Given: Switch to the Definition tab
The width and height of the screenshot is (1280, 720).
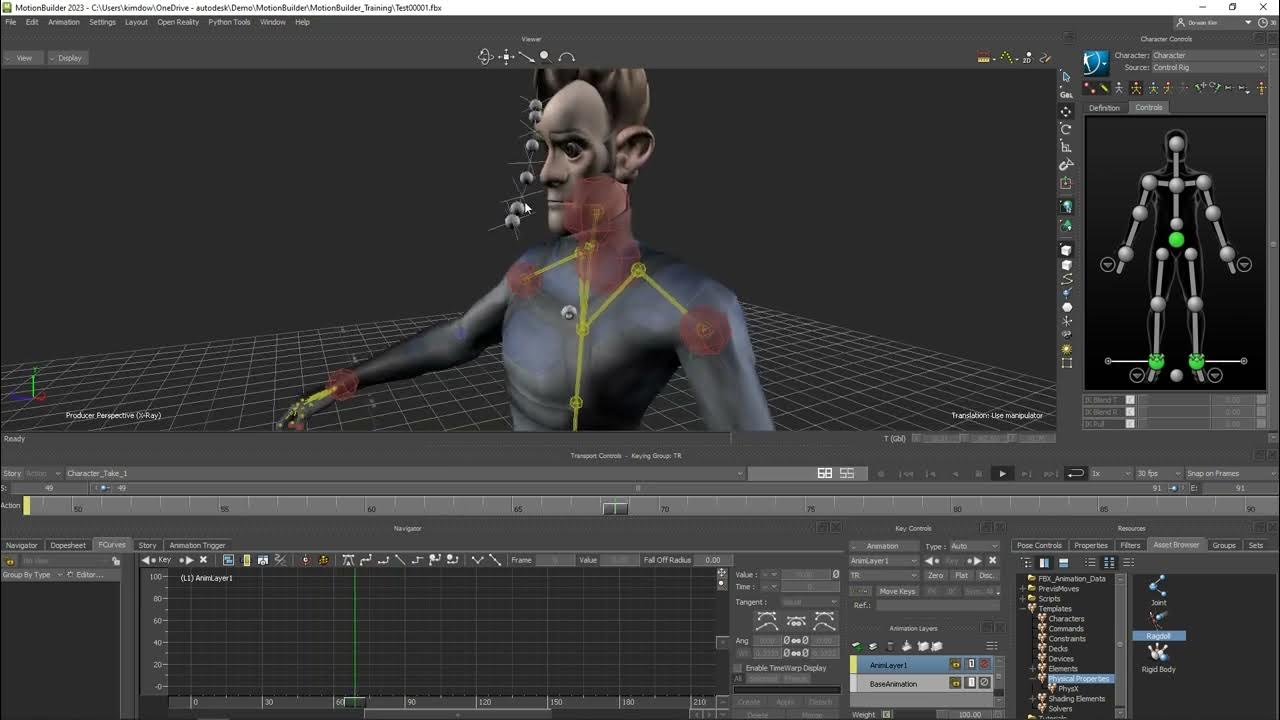Looking at the screenshot, I should coord(1104,108).
